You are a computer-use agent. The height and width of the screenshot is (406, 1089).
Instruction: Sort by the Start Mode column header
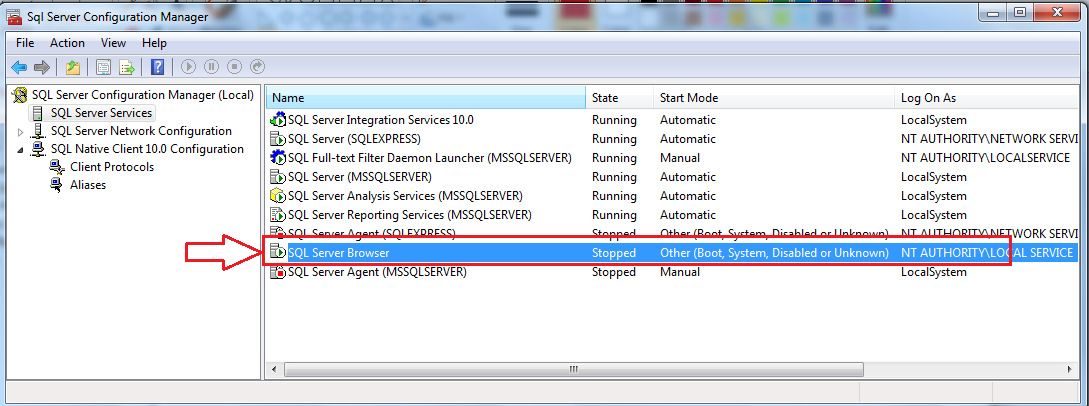point(774,98)
